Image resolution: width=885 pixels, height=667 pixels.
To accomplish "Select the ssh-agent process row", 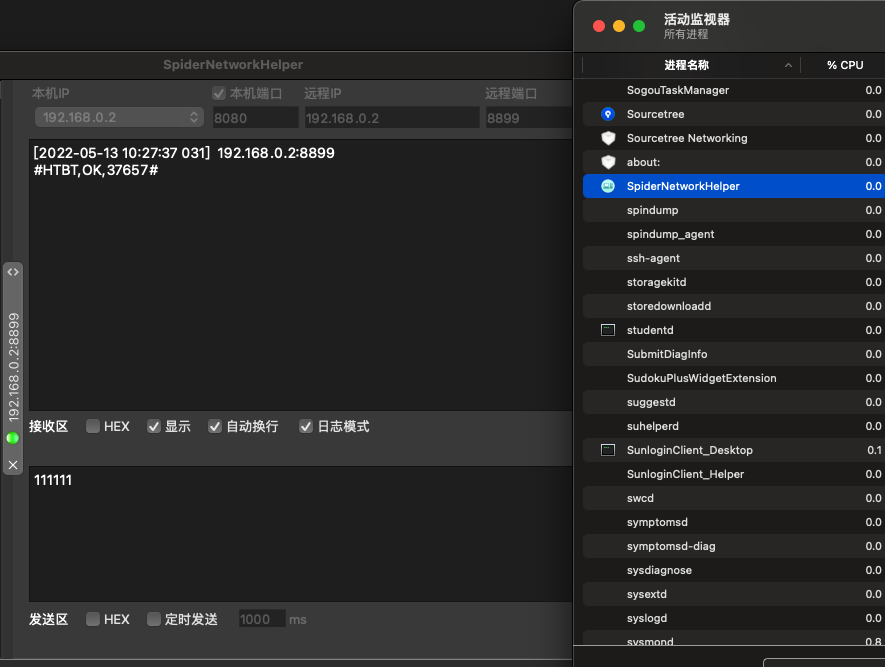I will pos(734,258).
